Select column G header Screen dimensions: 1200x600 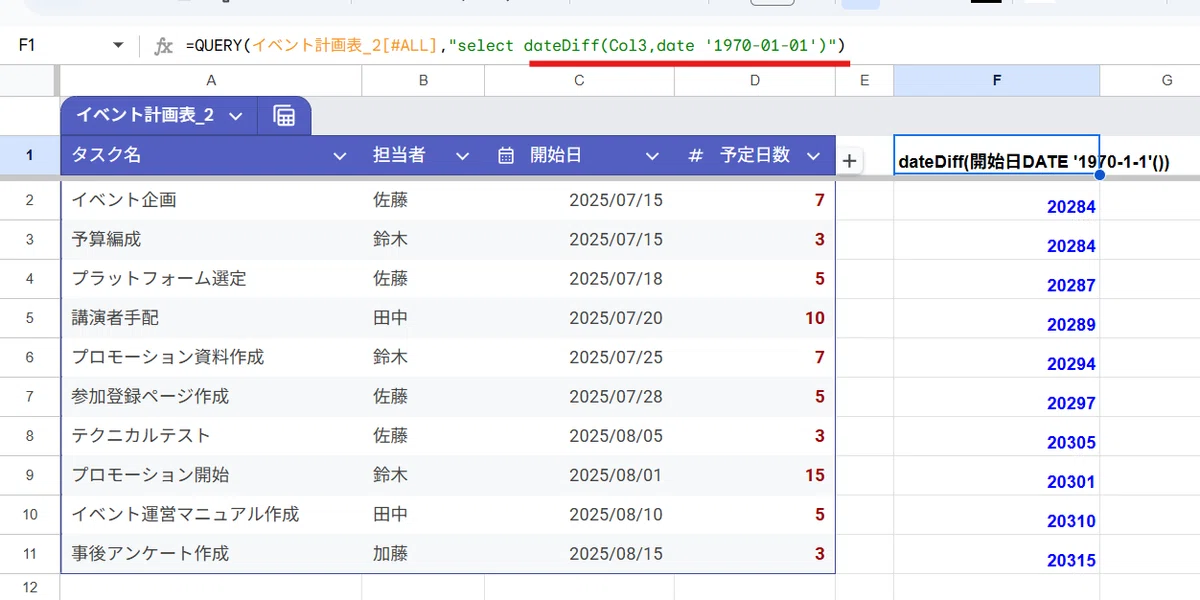tap(1166, 81)
